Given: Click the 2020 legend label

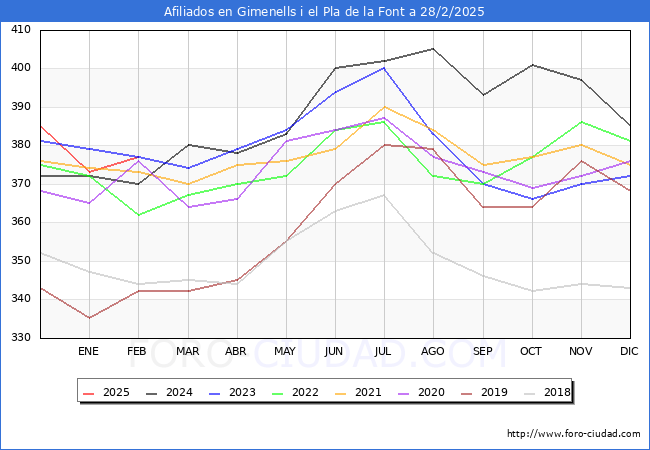Looking at the screenshot, I should (x=431, y=392).
